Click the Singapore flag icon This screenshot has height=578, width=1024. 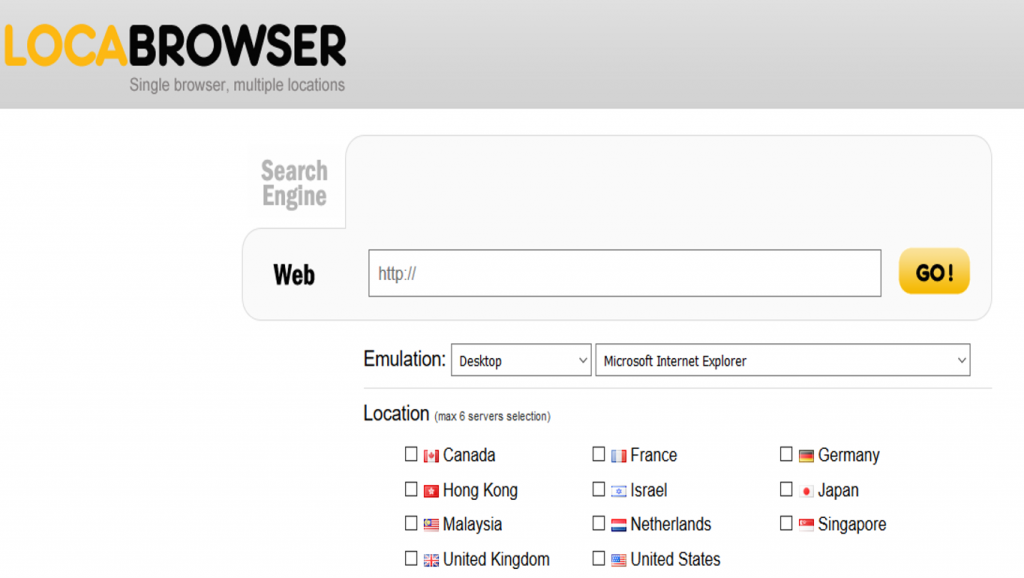coord(804,523)
